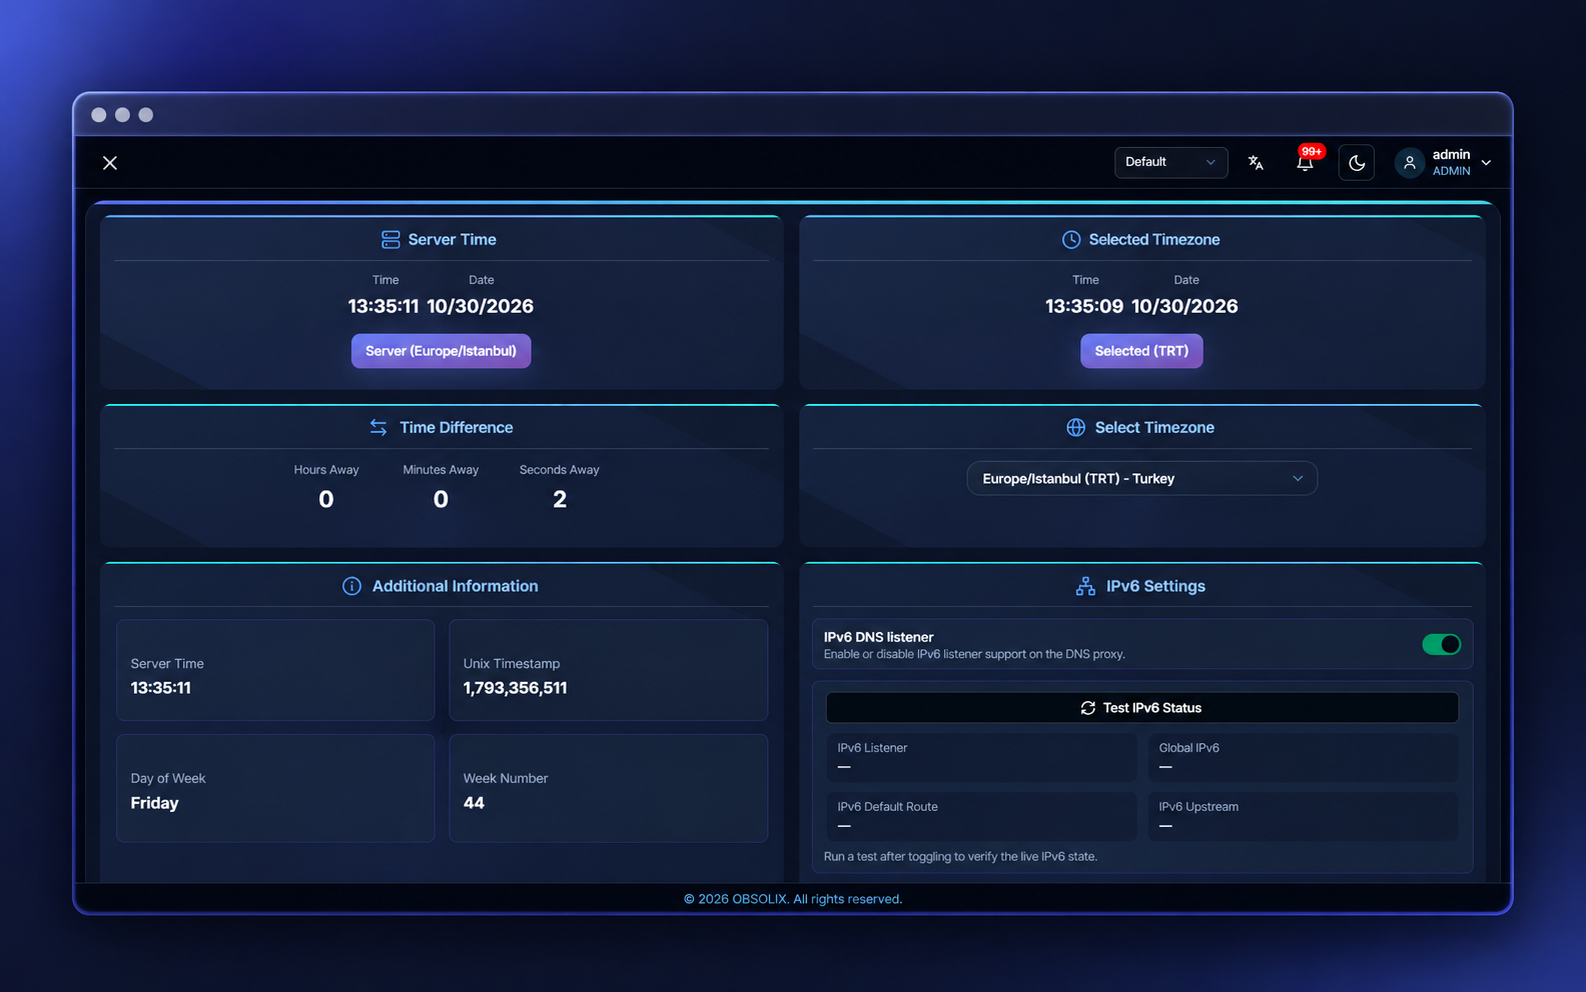This screenshot has height=992, width=1586.
Task: Toggle dark mode moon icon
Action: [1357, 162]
